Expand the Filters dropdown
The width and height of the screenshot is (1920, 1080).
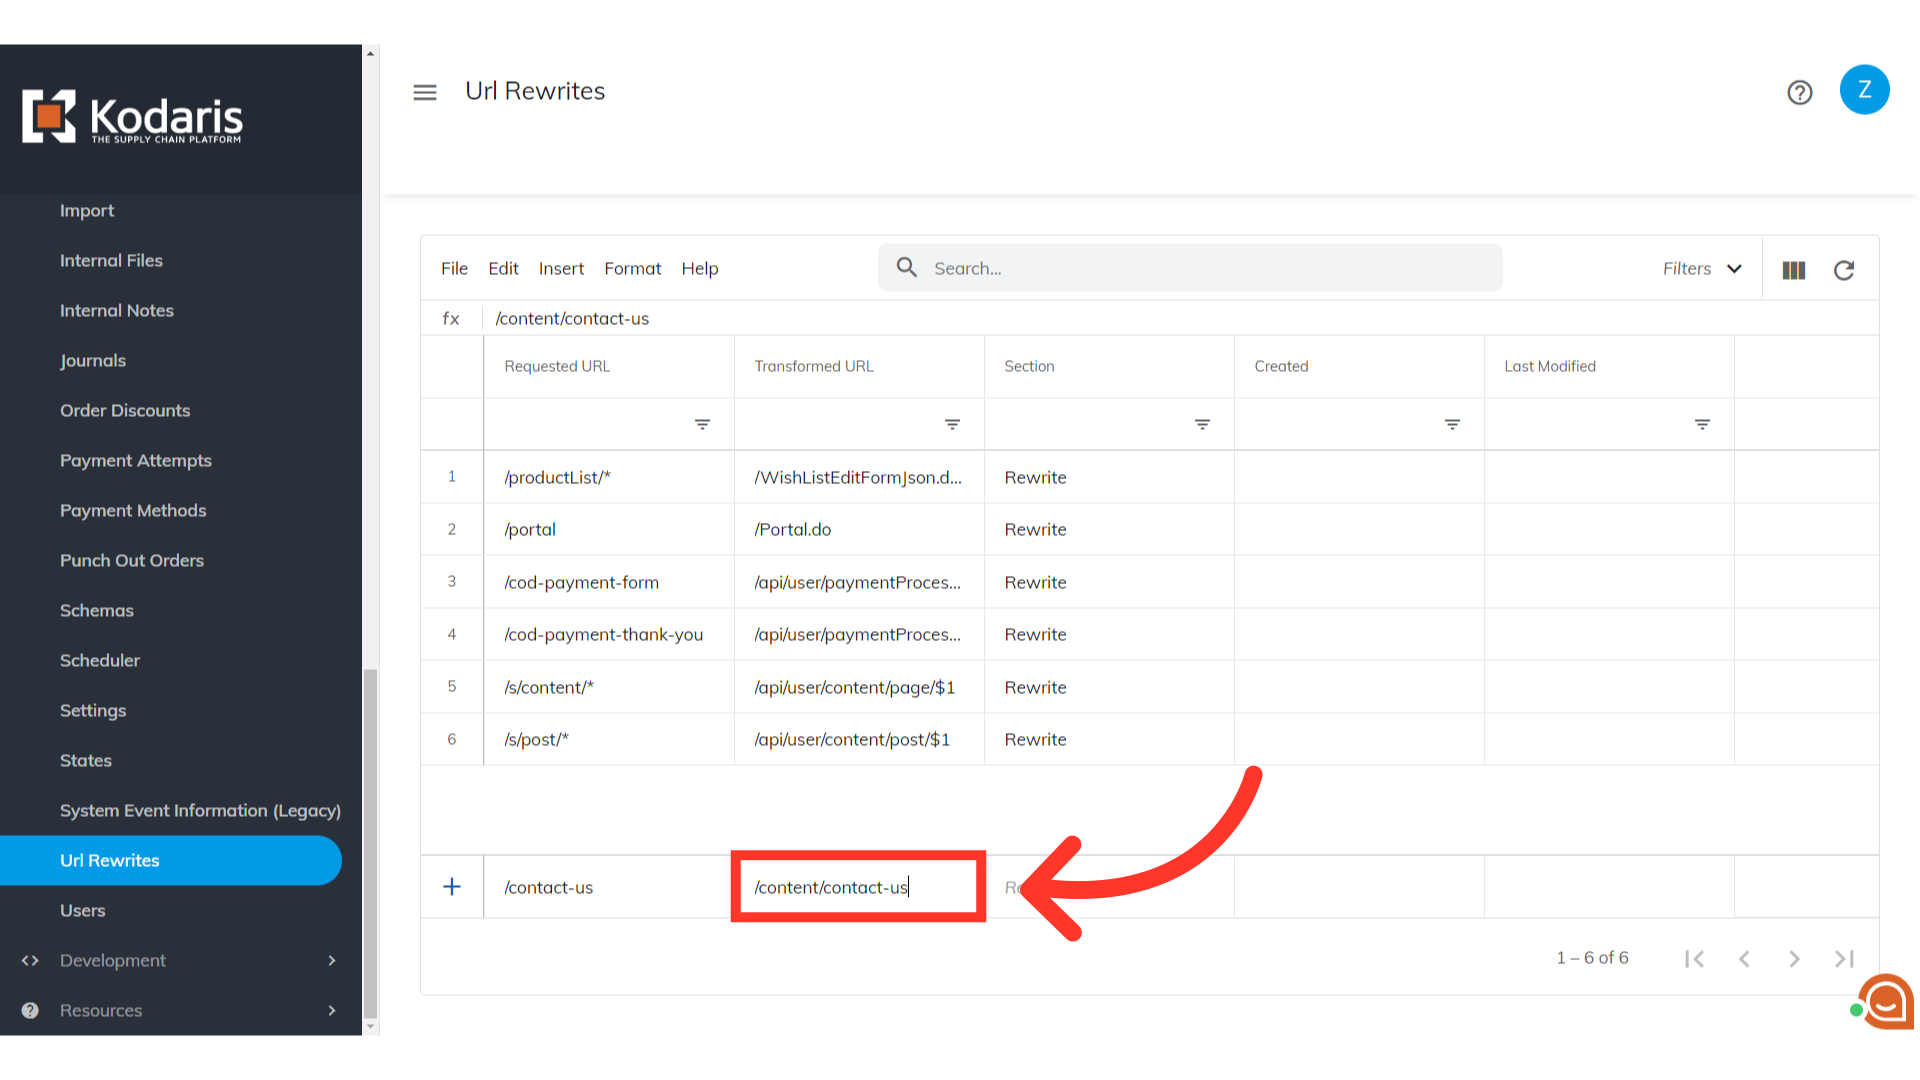click(1702, 269)
